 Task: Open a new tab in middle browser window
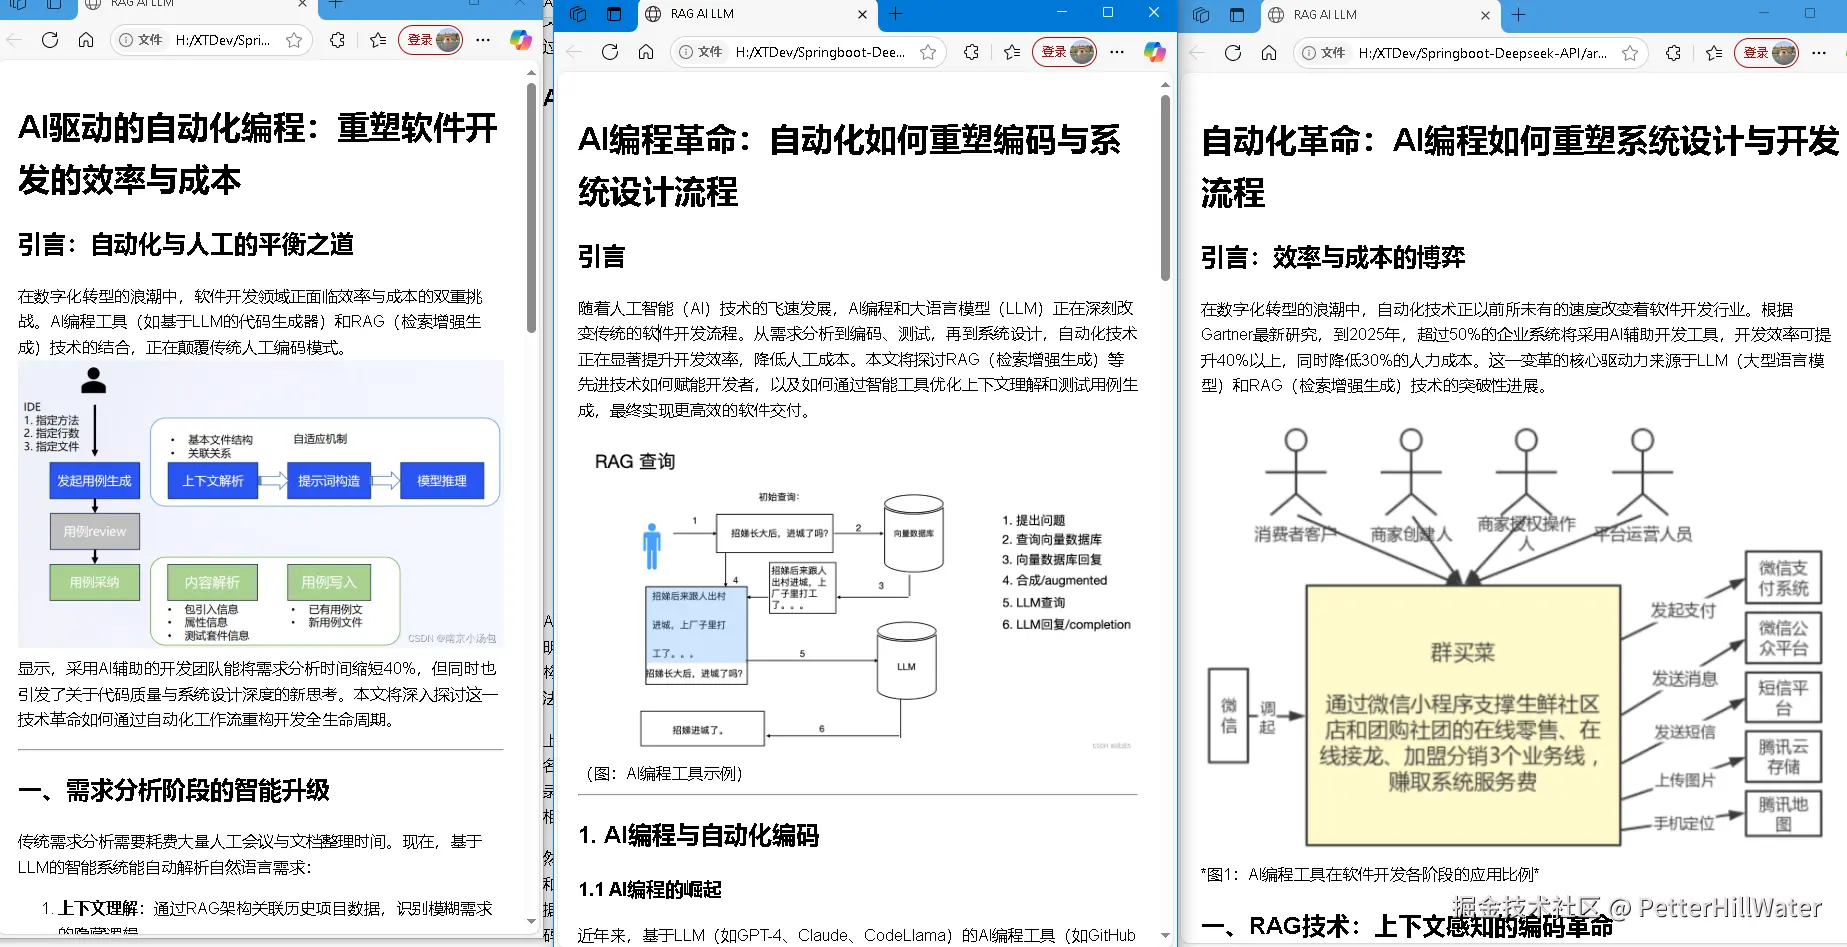pos(895,14)
